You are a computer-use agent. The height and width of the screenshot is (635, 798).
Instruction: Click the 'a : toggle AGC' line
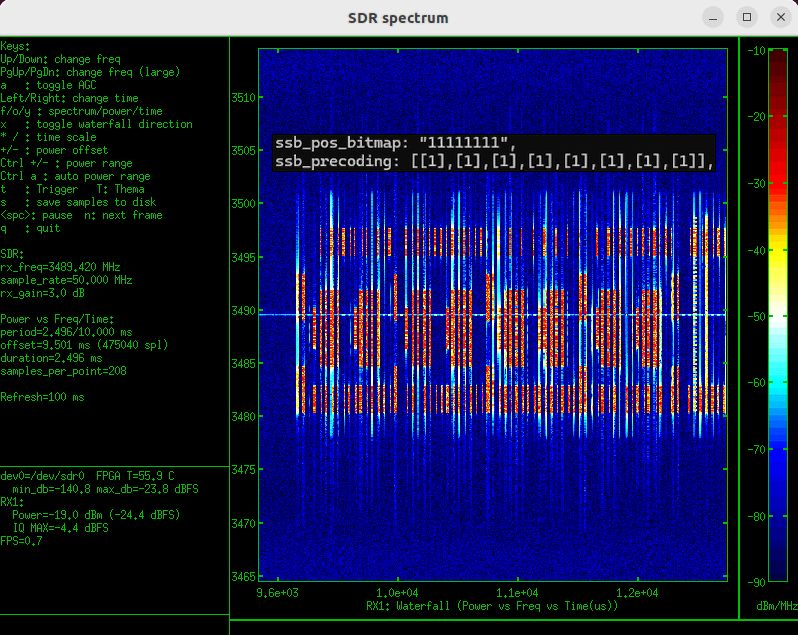(48, 85)
